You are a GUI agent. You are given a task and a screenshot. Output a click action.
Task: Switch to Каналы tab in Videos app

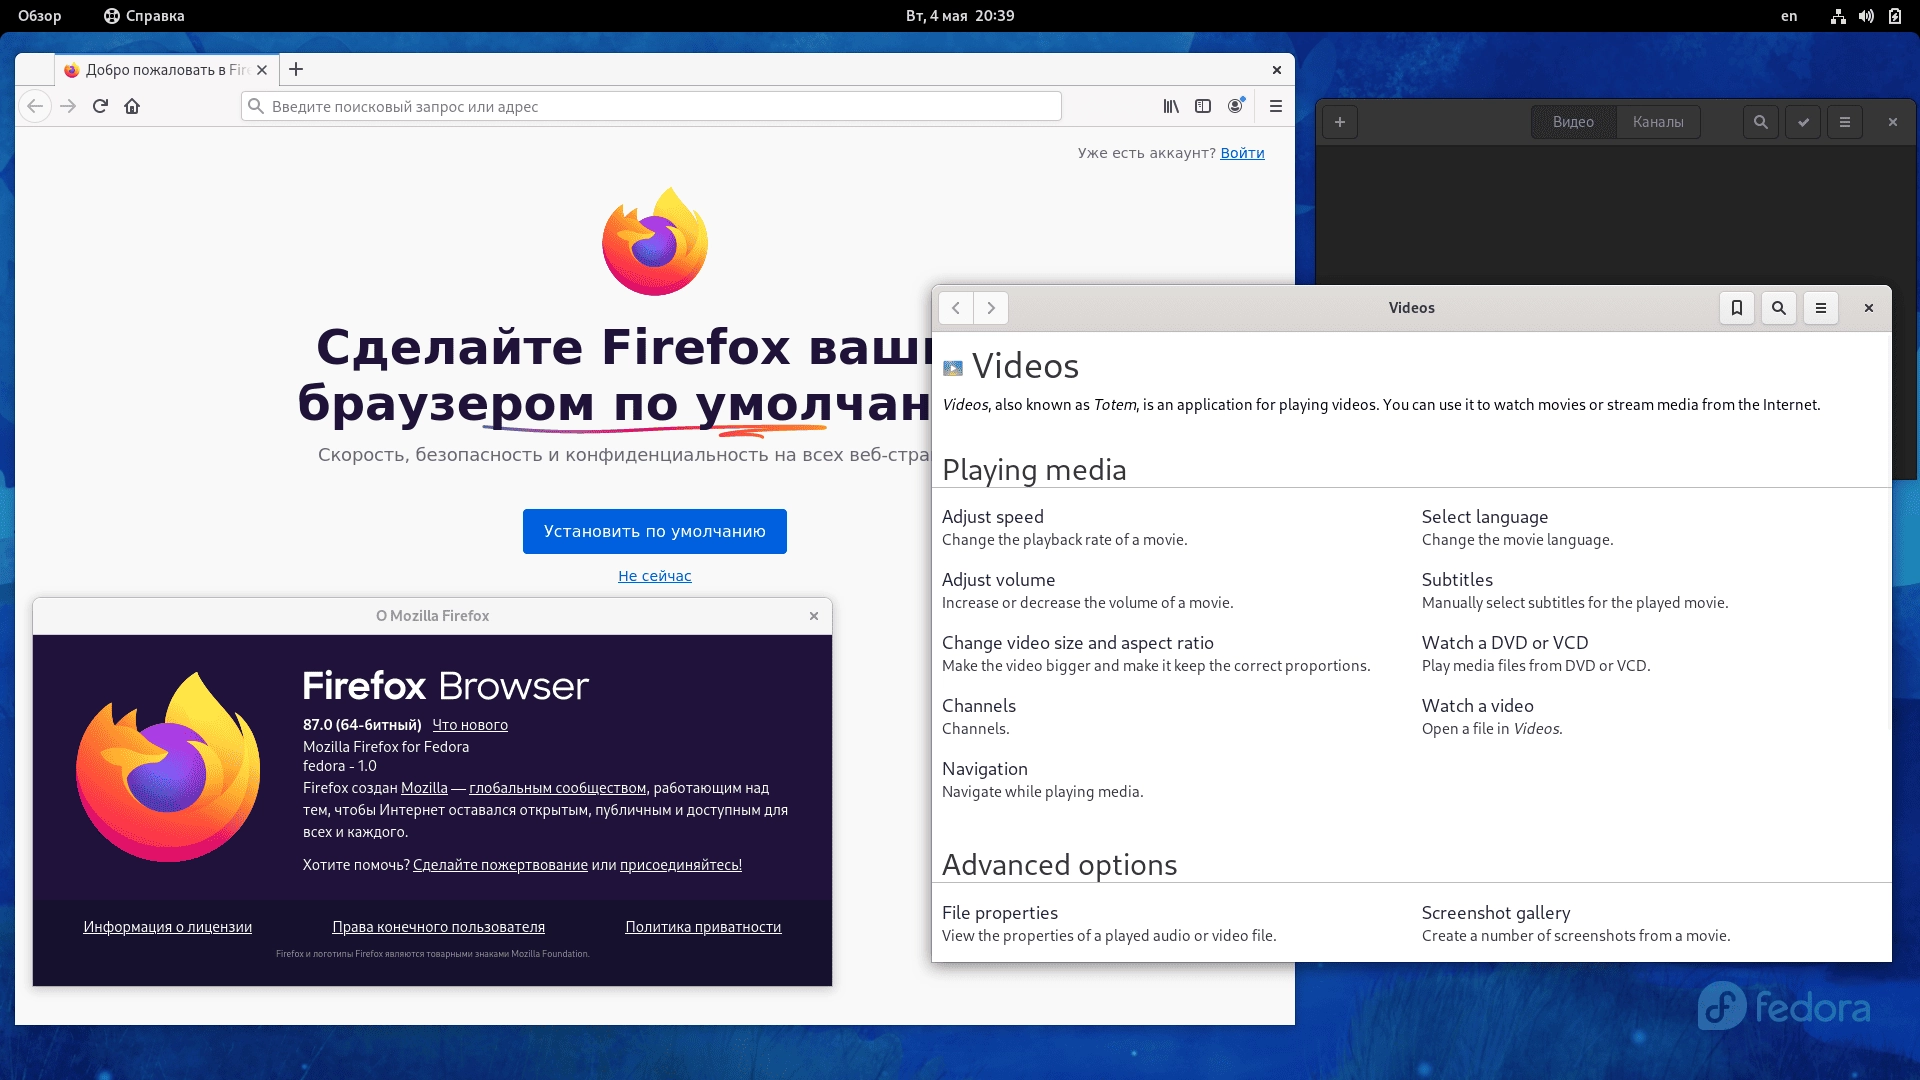pos(1658,122)
